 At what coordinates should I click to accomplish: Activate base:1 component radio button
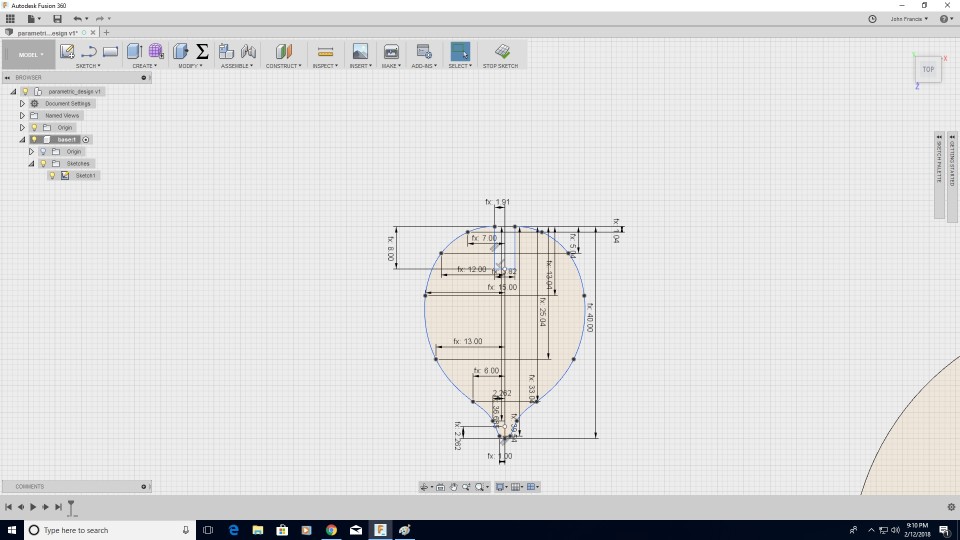tap(86, 140)
